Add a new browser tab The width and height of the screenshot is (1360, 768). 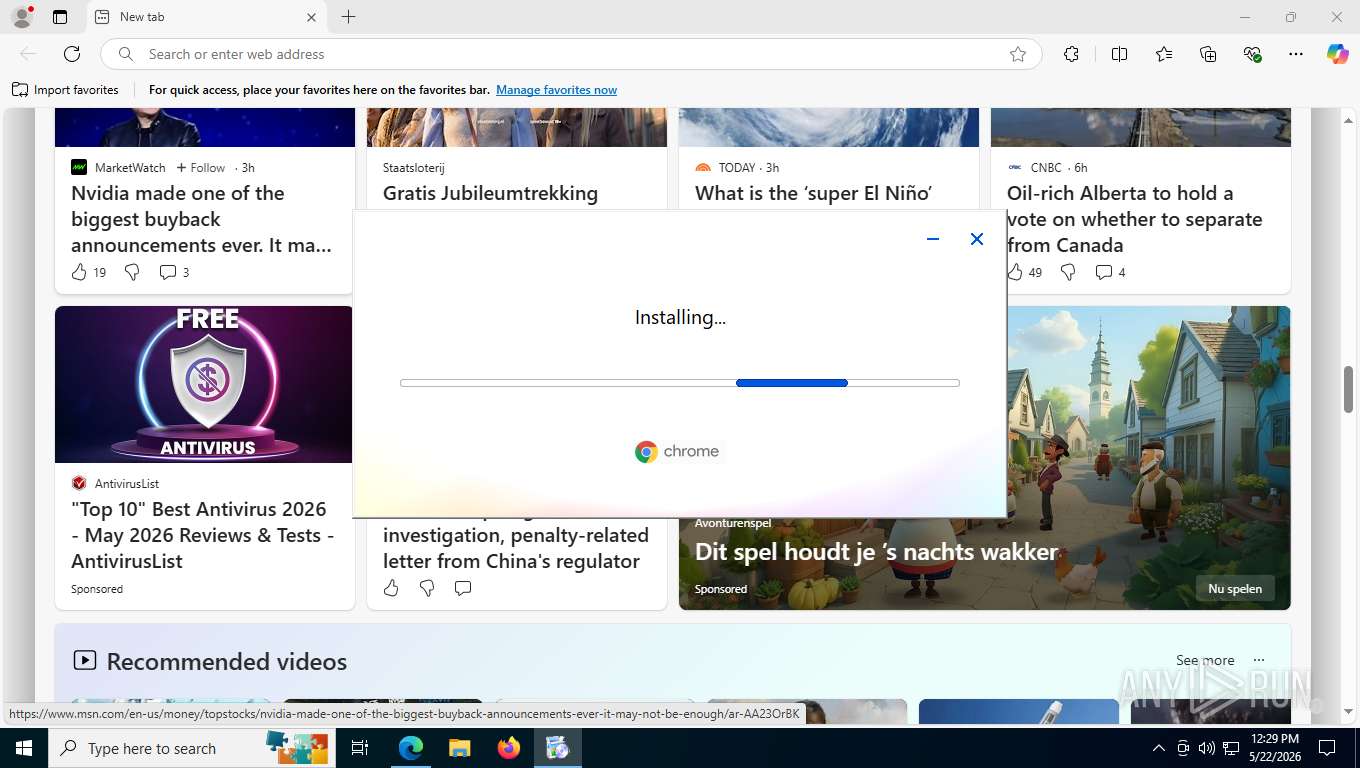[348, 17]
